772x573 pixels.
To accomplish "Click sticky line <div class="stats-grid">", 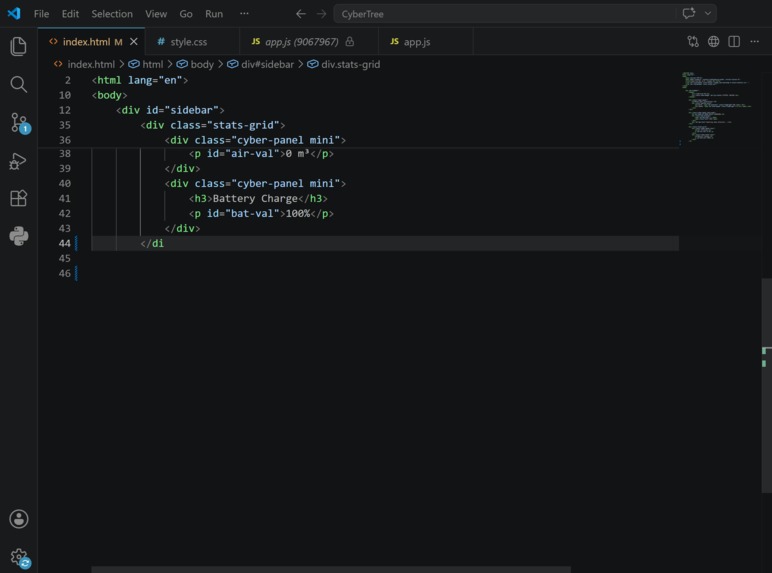I will point(213,125).
